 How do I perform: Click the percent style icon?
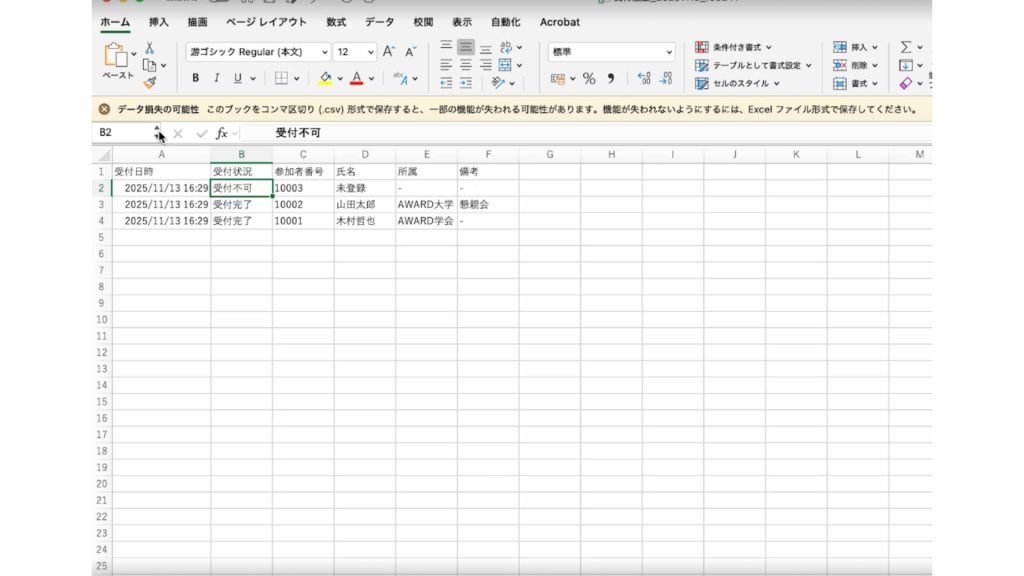589,79
